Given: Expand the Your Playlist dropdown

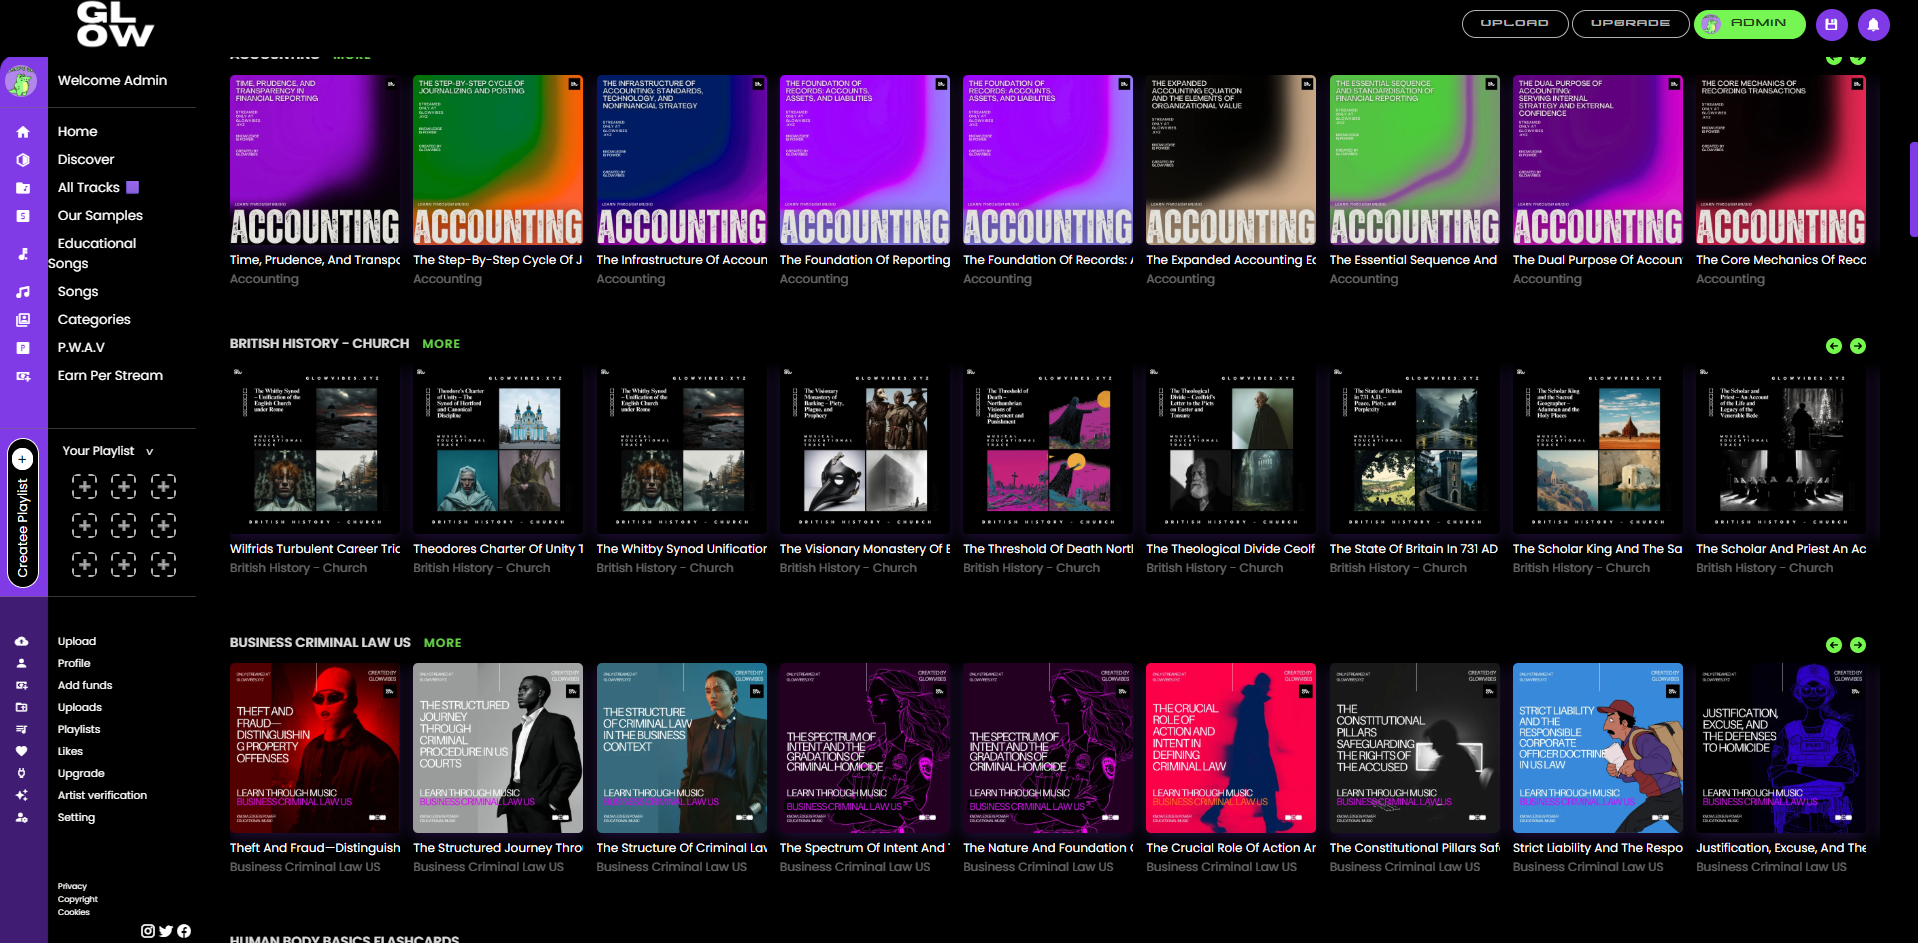Looking at the screenshot, I should tap(108, 452).
